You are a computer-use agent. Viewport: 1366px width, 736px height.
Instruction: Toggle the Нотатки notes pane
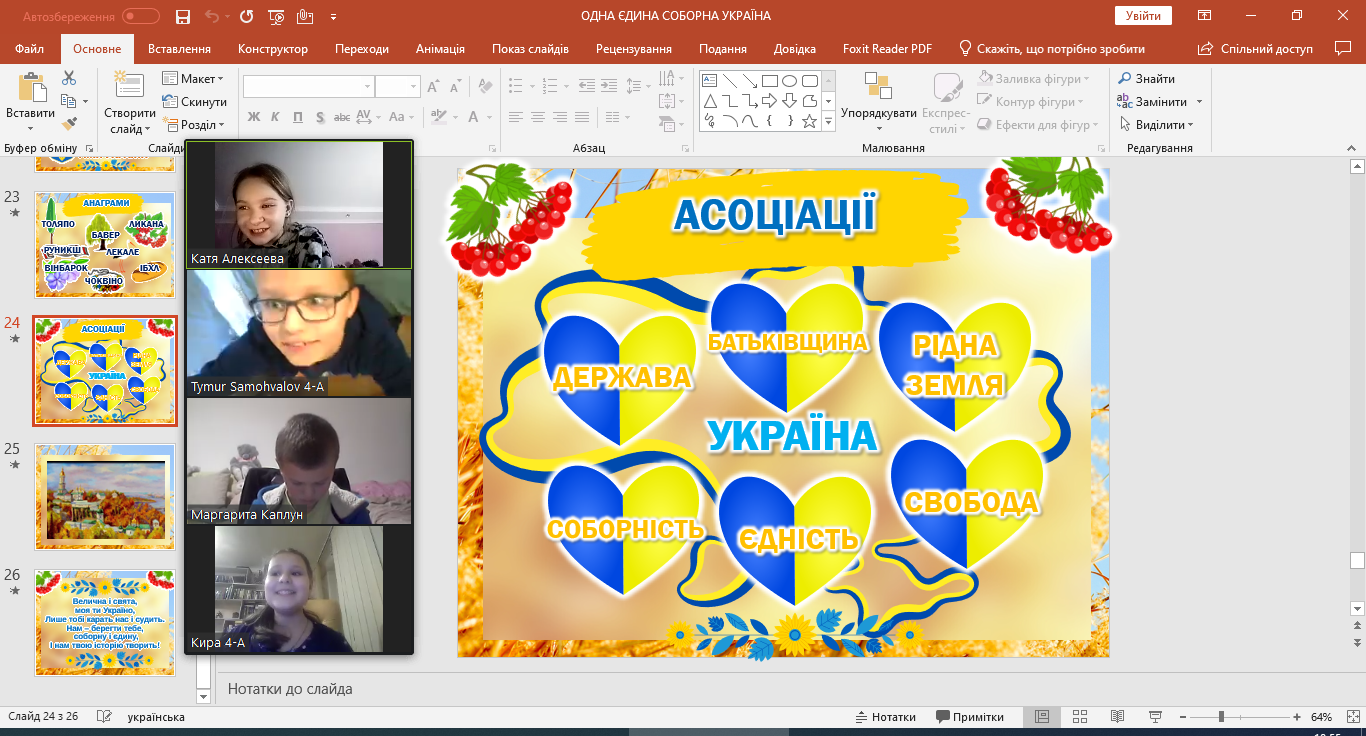click(885, 717)
